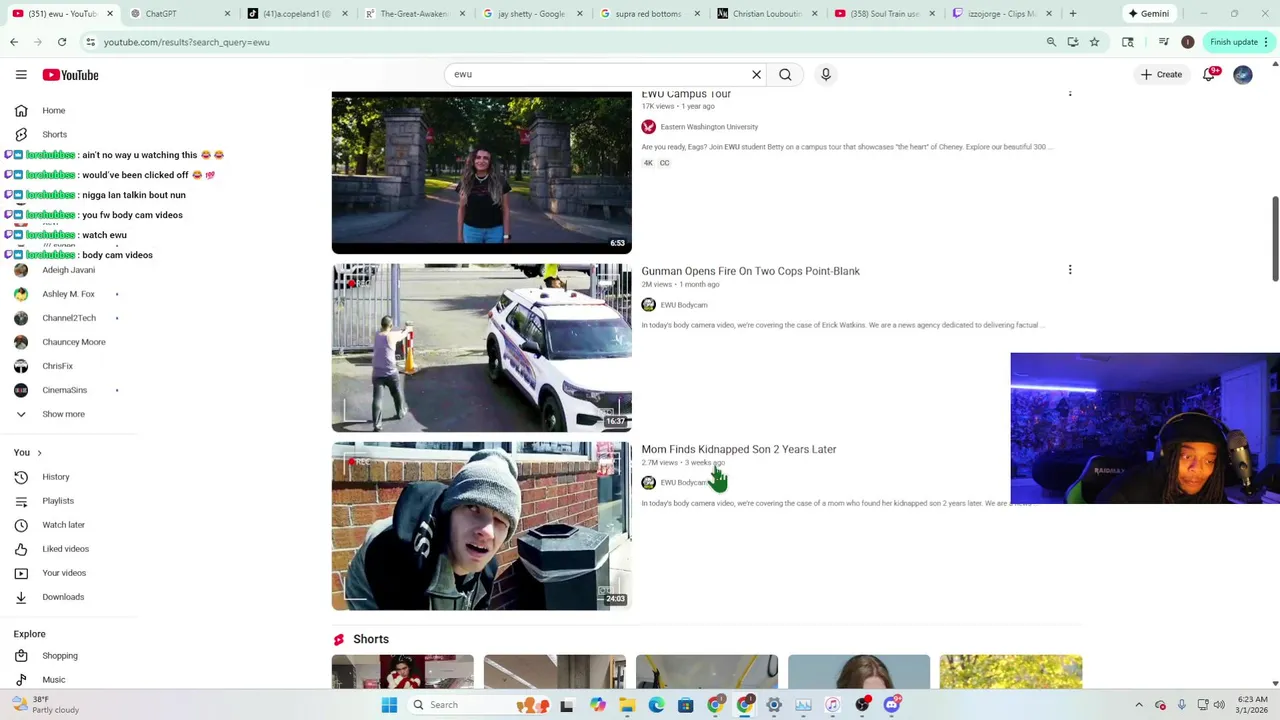
Task: Click the address bar URL
Action: pyautogui.click(x=186, y=42)
